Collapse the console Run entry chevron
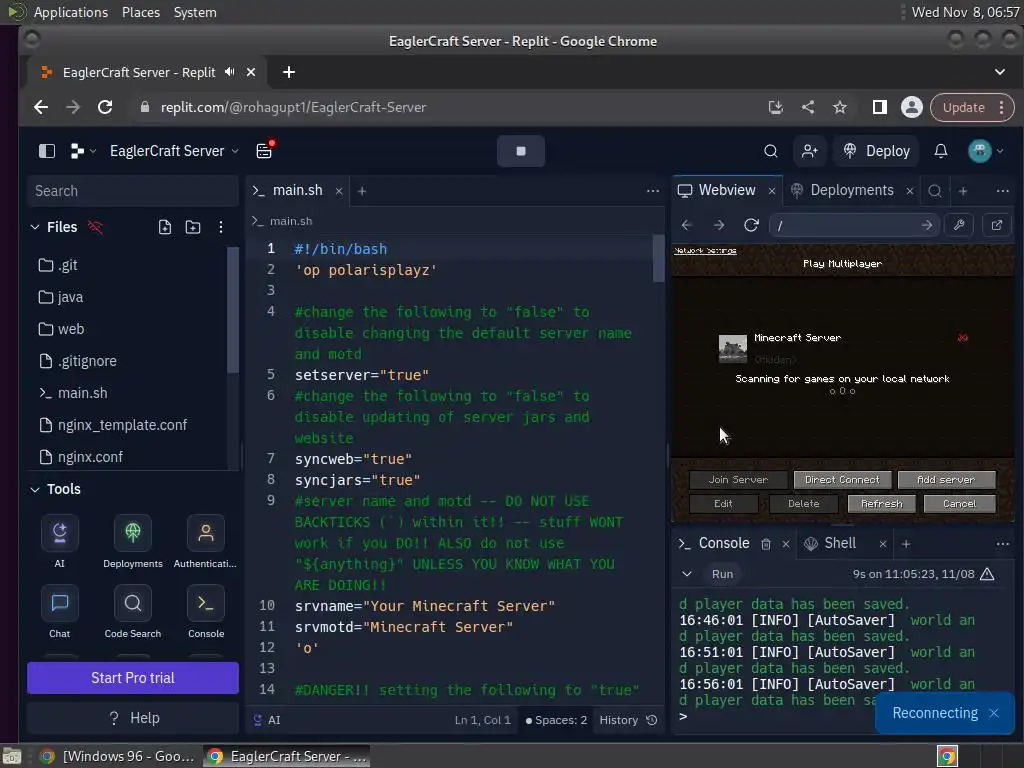This screenshot has width=1024, height=768. coord(686,574)
